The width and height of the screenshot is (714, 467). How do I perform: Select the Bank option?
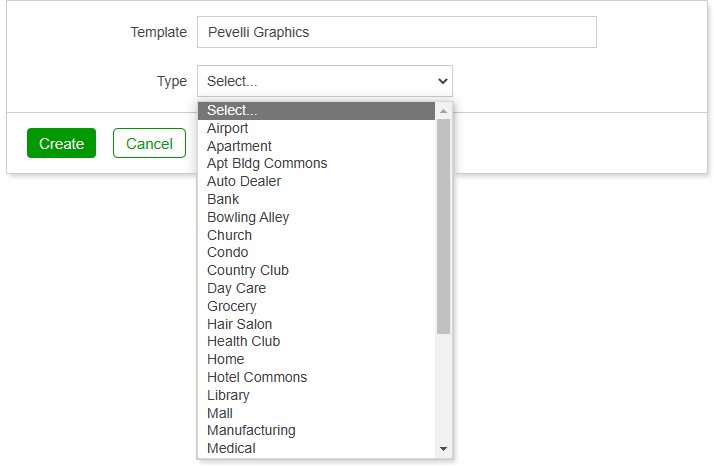point(316,199)
